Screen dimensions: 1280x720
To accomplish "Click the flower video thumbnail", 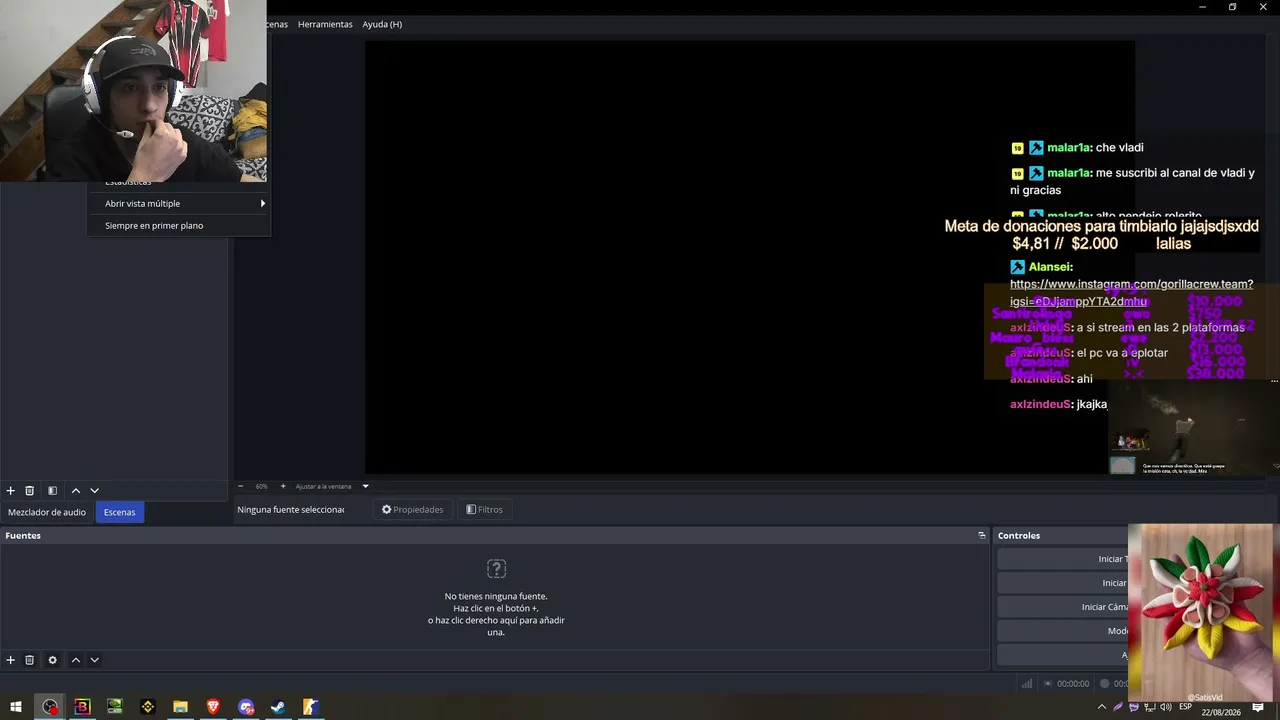I will click(1201, 613).
